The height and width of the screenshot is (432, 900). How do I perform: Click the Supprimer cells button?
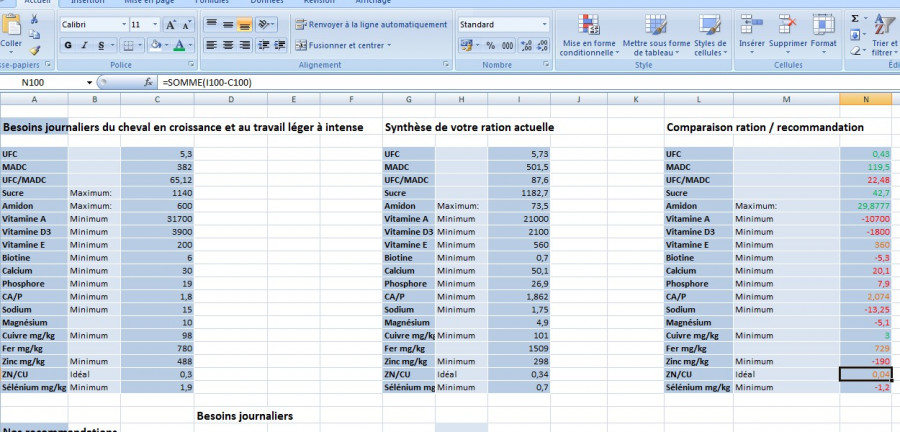tap(788, 34)
